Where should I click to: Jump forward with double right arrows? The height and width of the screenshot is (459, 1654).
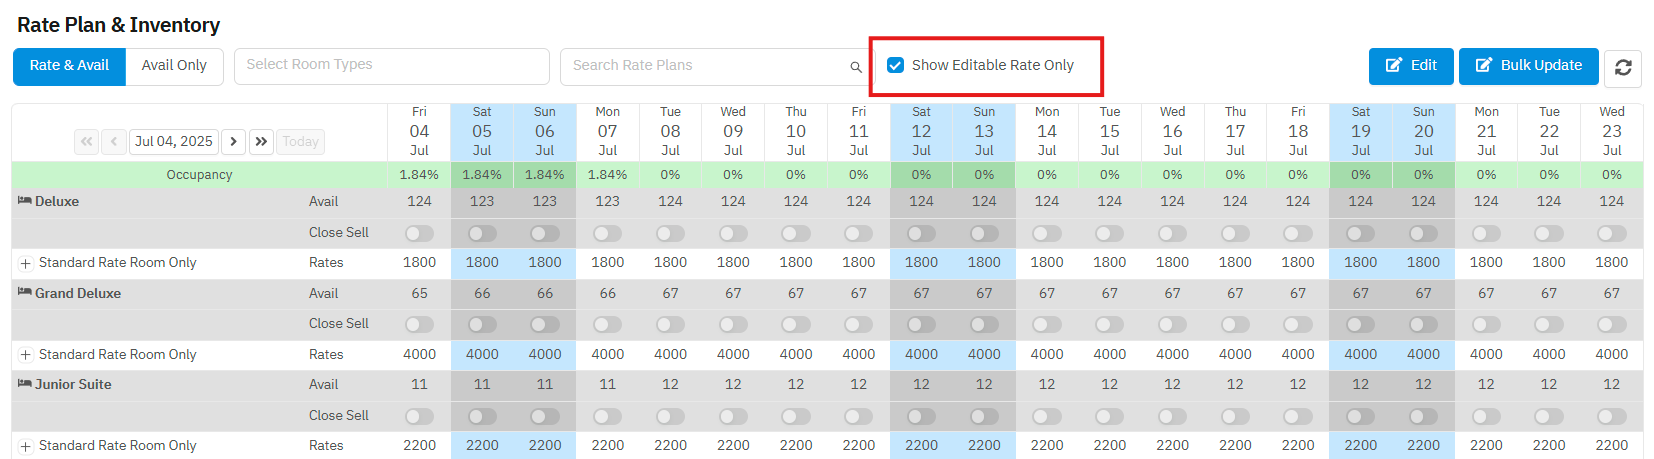(x=261, y=142)
